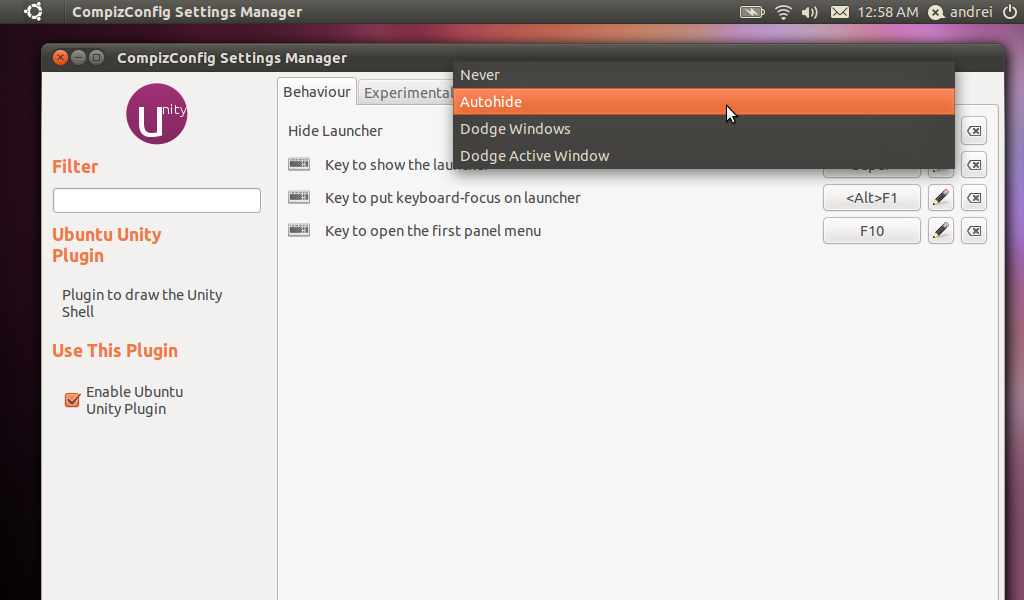Open the battery indicator

click(752, 12)
